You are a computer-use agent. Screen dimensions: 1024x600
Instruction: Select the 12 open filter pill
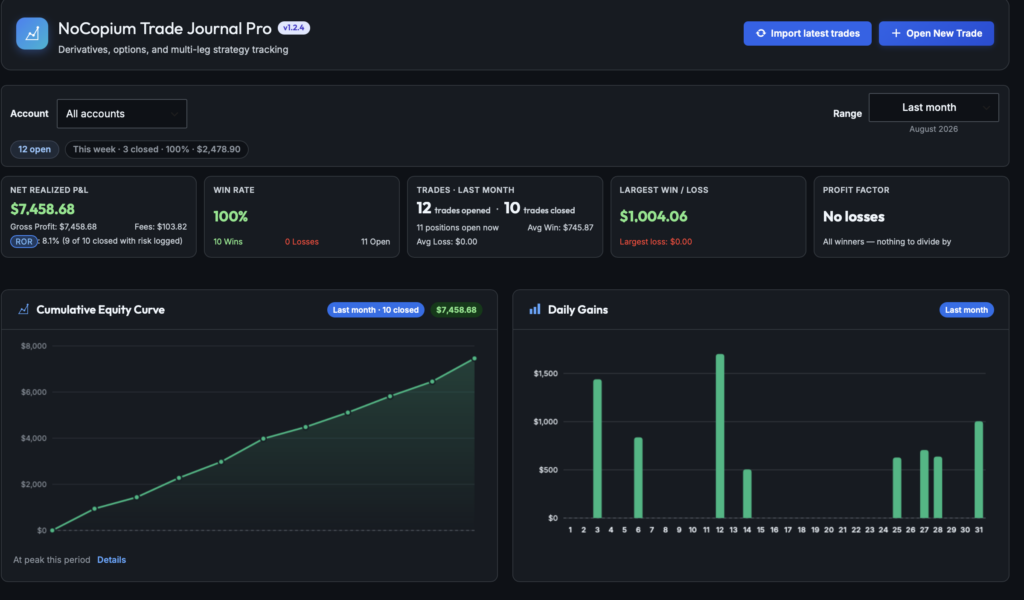pos(35,150)
